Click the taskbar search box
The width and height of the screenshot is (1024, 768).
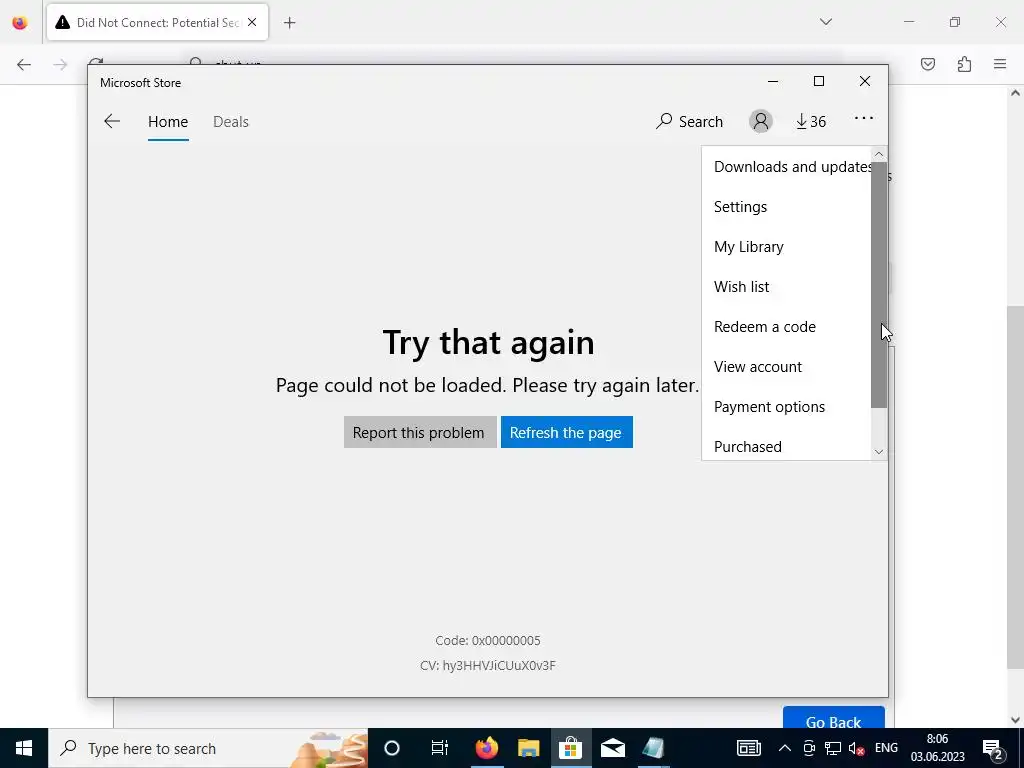pos(208,748)
